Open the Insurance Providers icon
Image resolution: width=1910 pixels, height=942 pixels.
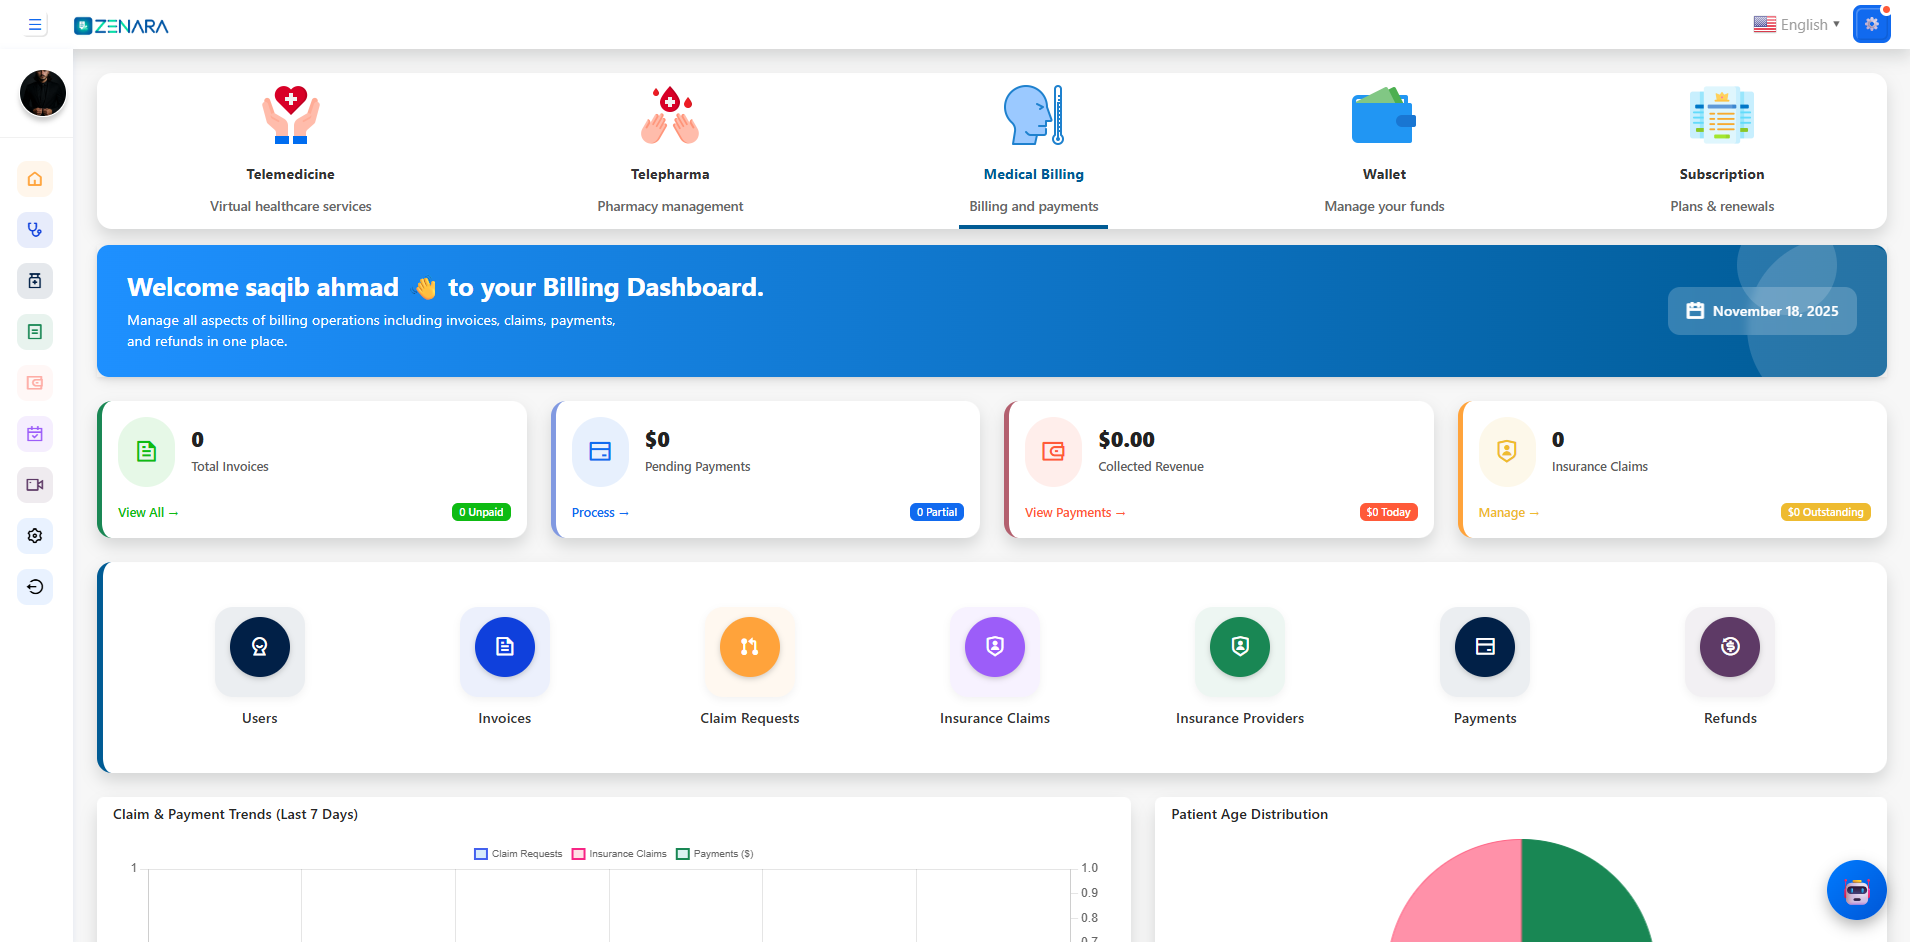pos(1239,647)
